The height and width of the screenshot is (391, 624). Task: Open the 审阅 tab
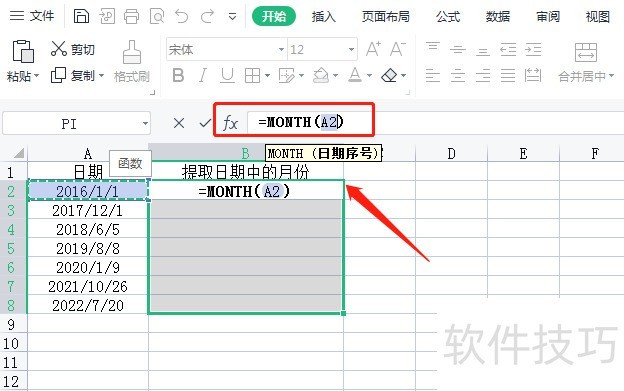(548, 17)
